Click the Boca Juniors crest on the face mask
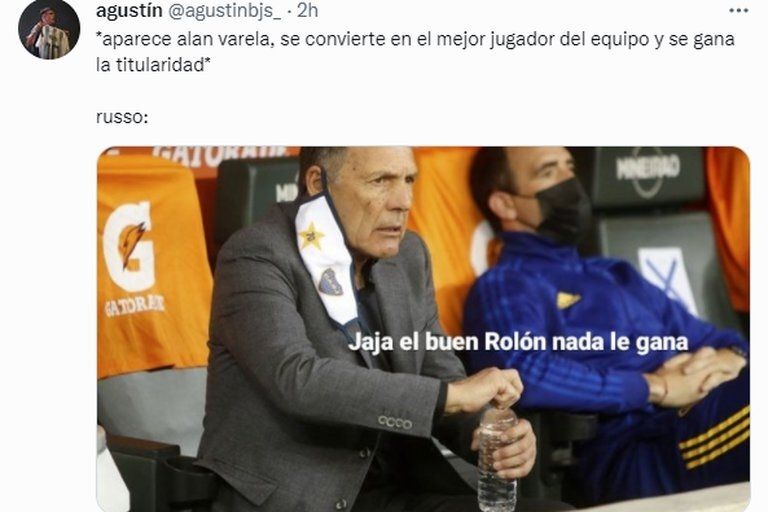Screen dimensions: 768x512 [x=331, y=282]
